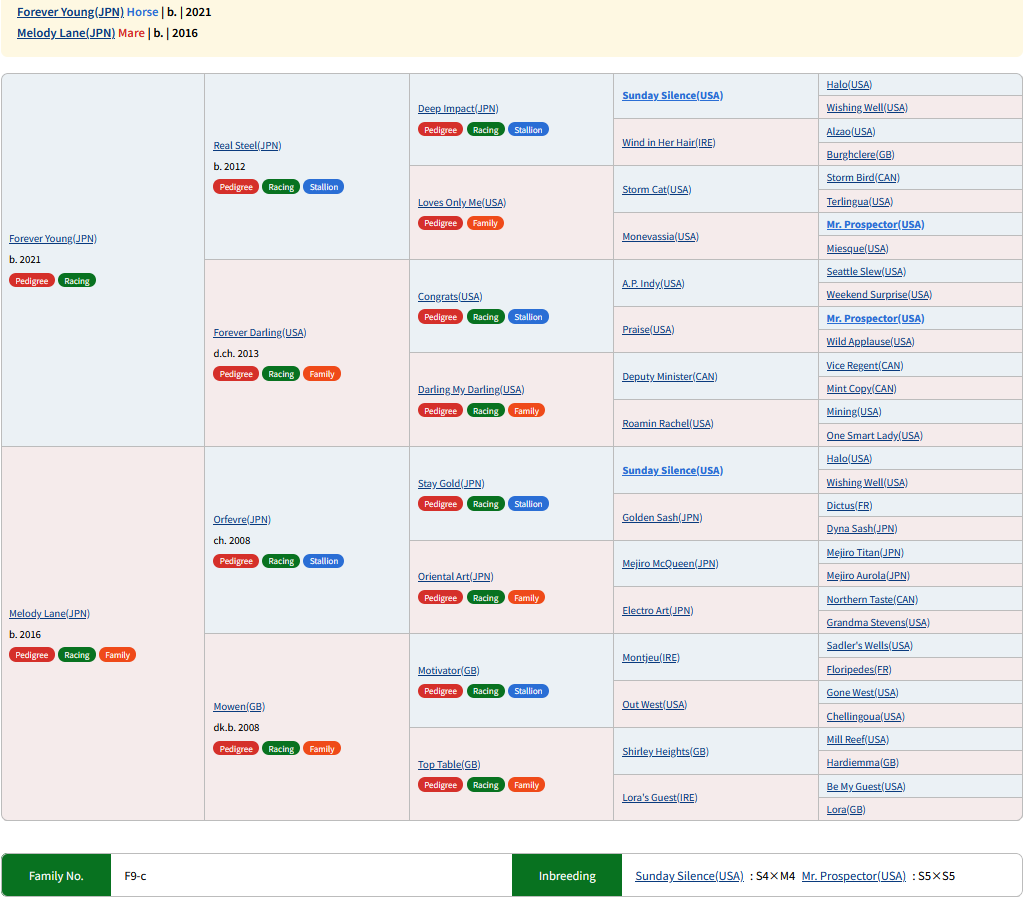The height and width of the screenshot is (902, 1026).
Task: Open Storm Cat(USA) ancestor link
Action: point(656,190)
